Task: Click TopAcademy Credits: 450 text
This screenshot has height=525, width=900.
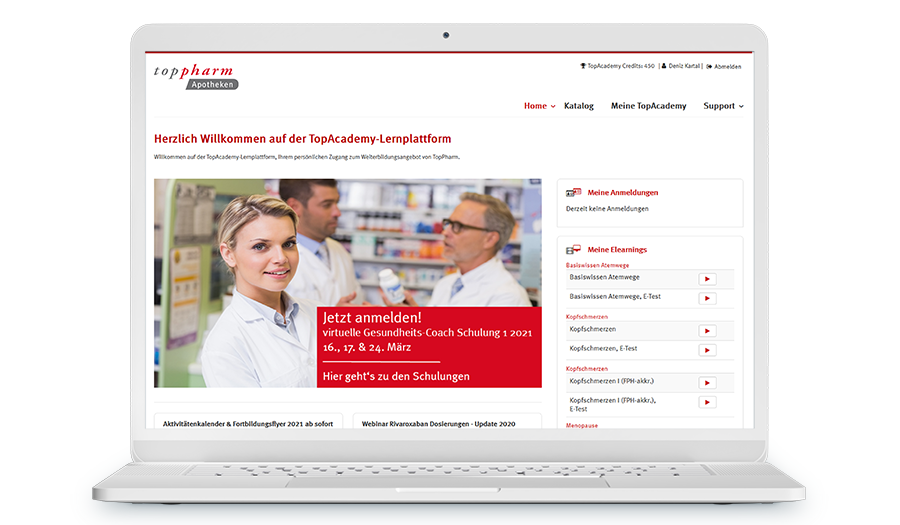Action: point(621,66)
